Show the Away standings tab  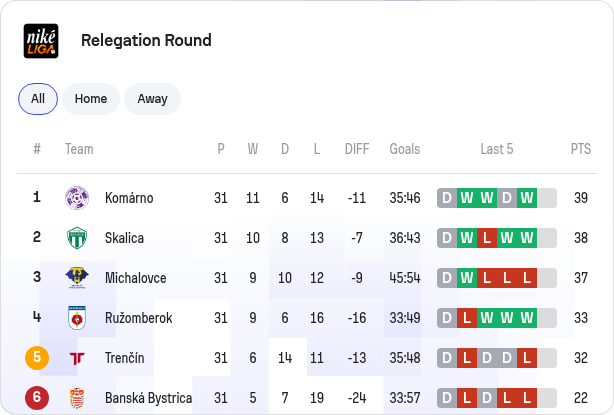[x=152, y=99]
